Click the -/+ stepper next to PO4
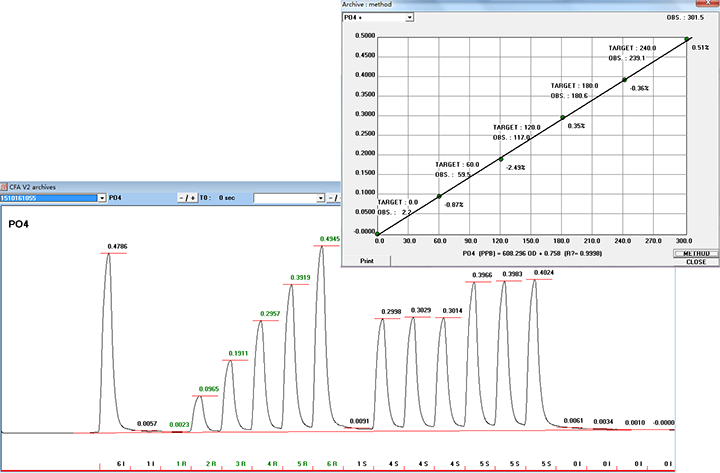The width and height of the screenshot is (720, 473). [x=187, y=198]
